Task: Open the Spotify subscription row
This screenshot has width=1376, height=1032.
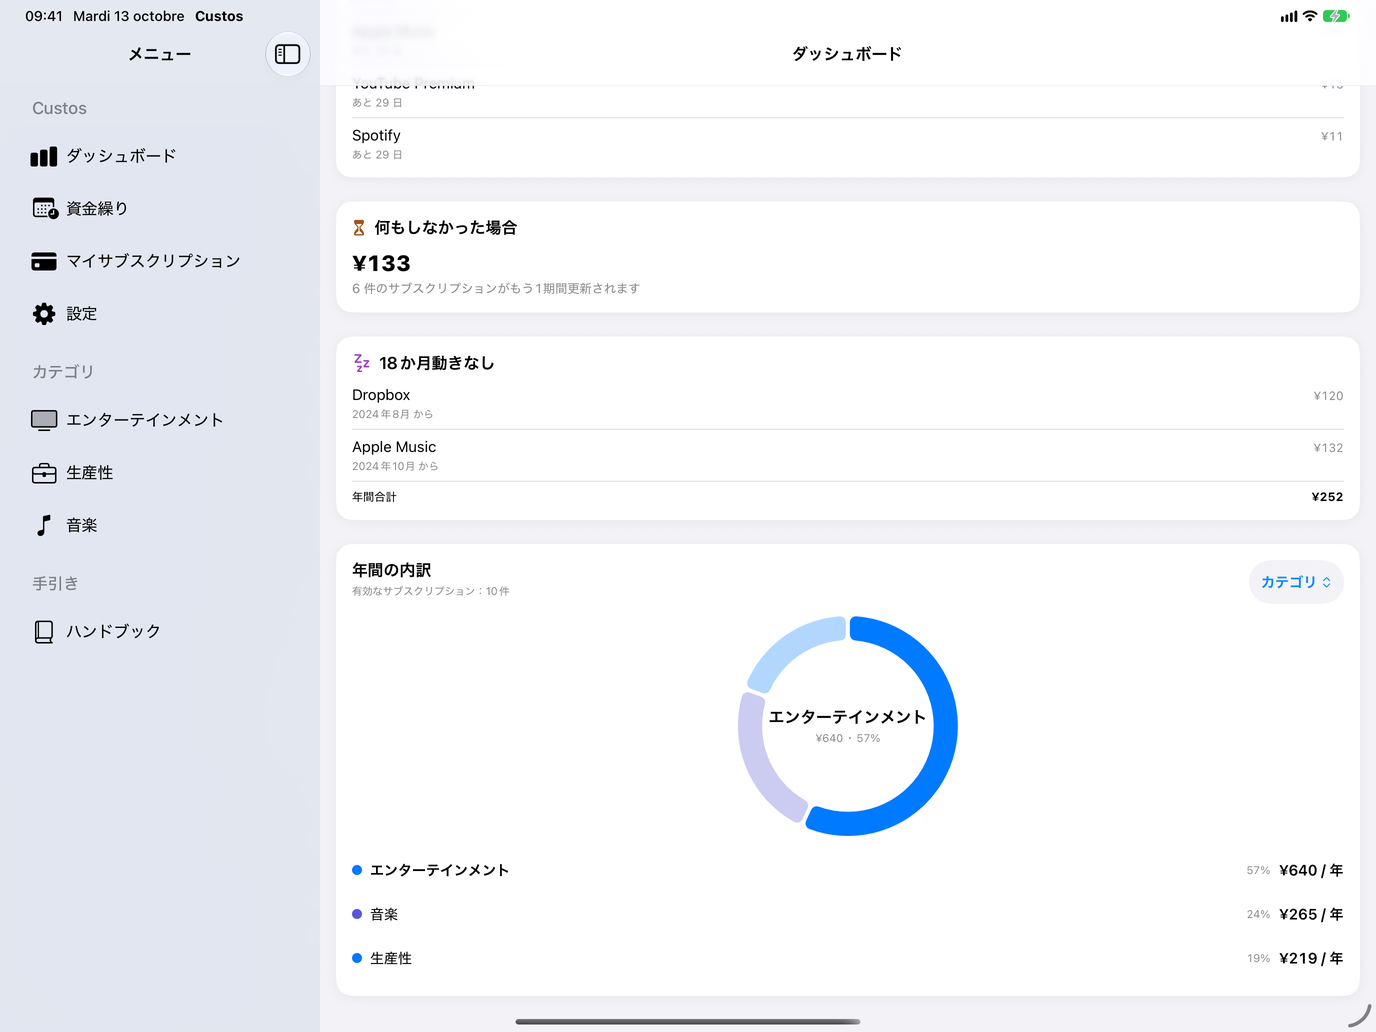Action: point(848,144)
